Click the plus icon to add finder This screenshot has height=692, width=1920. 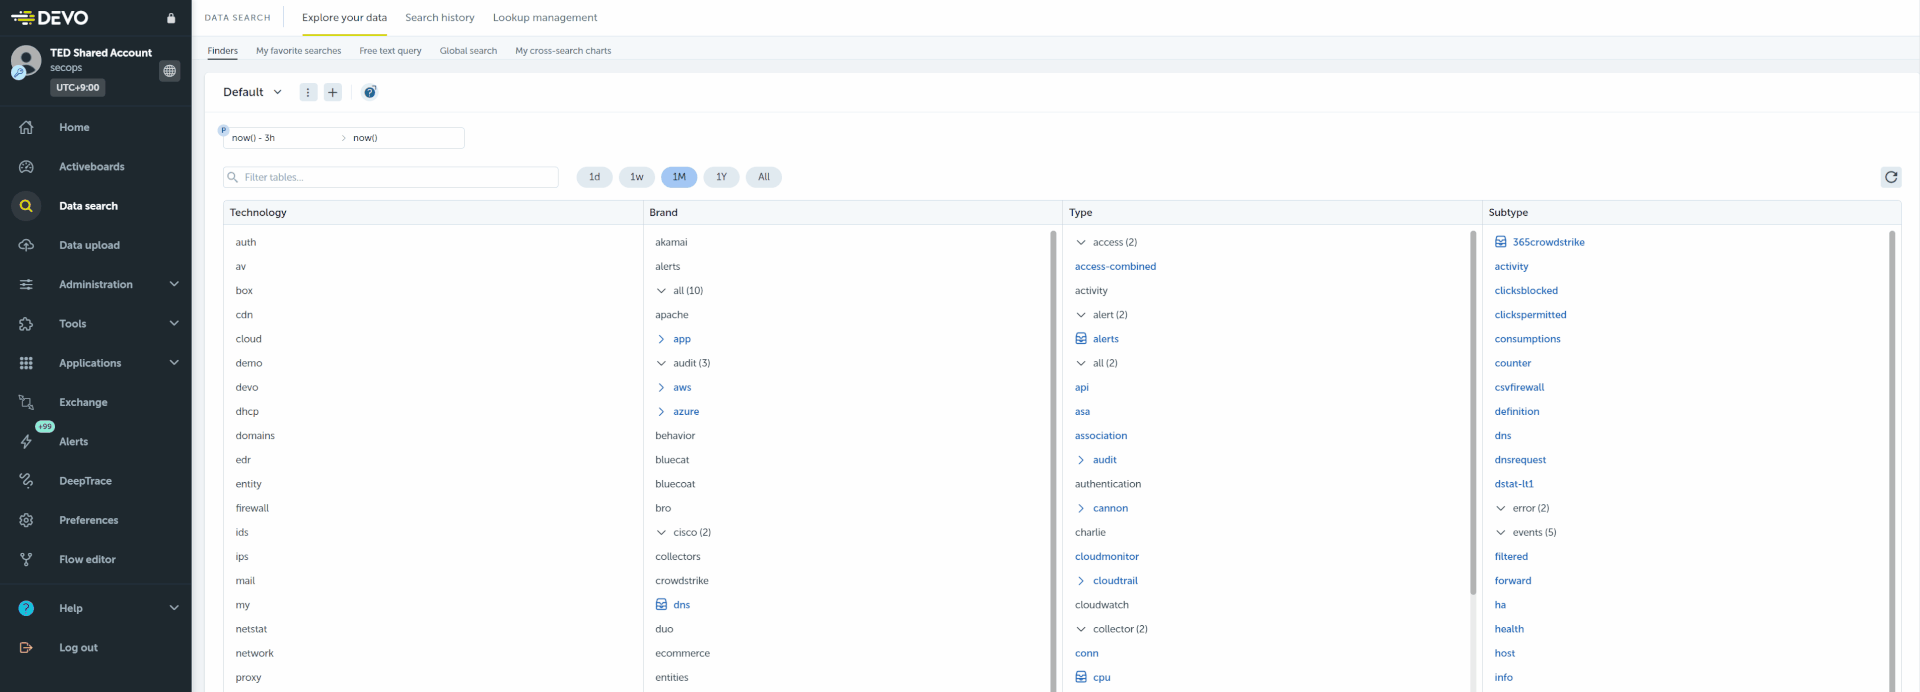tap(333, 92)
